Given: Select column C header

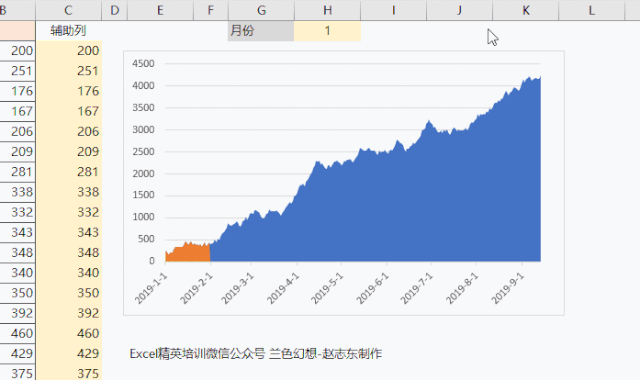Looking at the screenshot, I should coord(69,10).
